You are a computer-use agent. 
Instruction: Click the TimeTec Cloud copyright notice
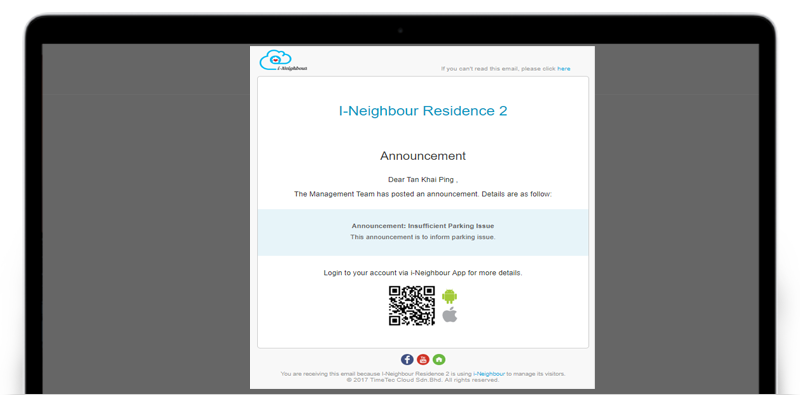coord(423,380)
